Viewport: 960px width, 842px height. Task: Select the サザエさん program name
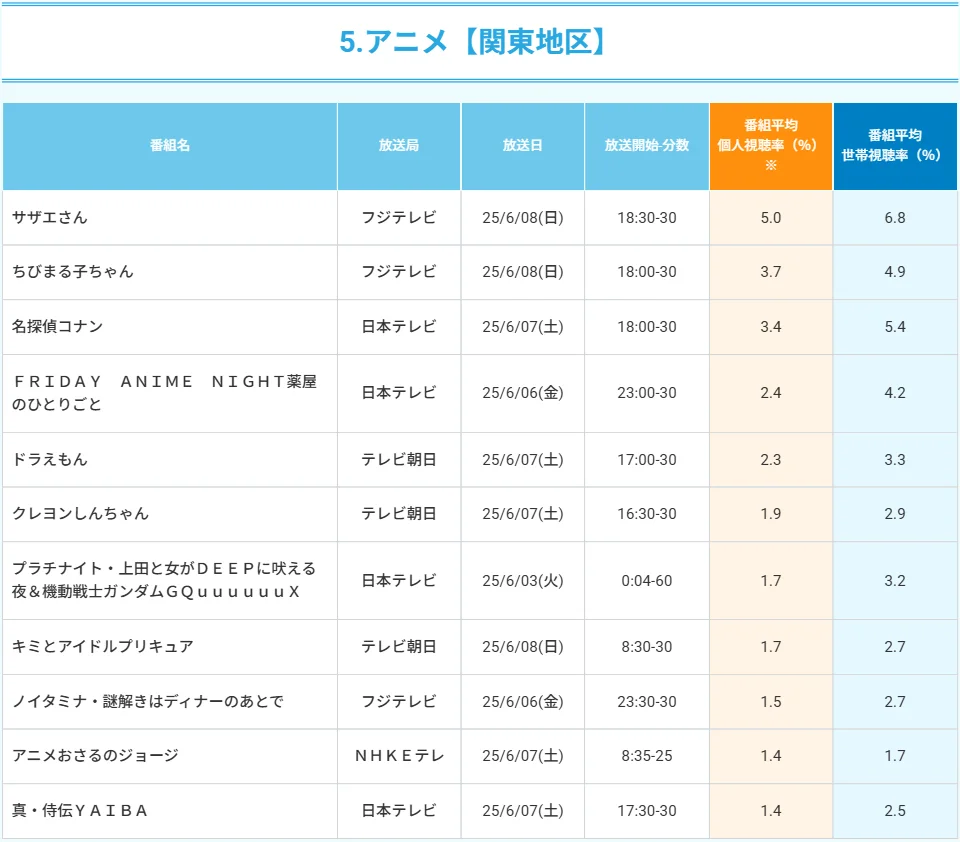[50, 217]
